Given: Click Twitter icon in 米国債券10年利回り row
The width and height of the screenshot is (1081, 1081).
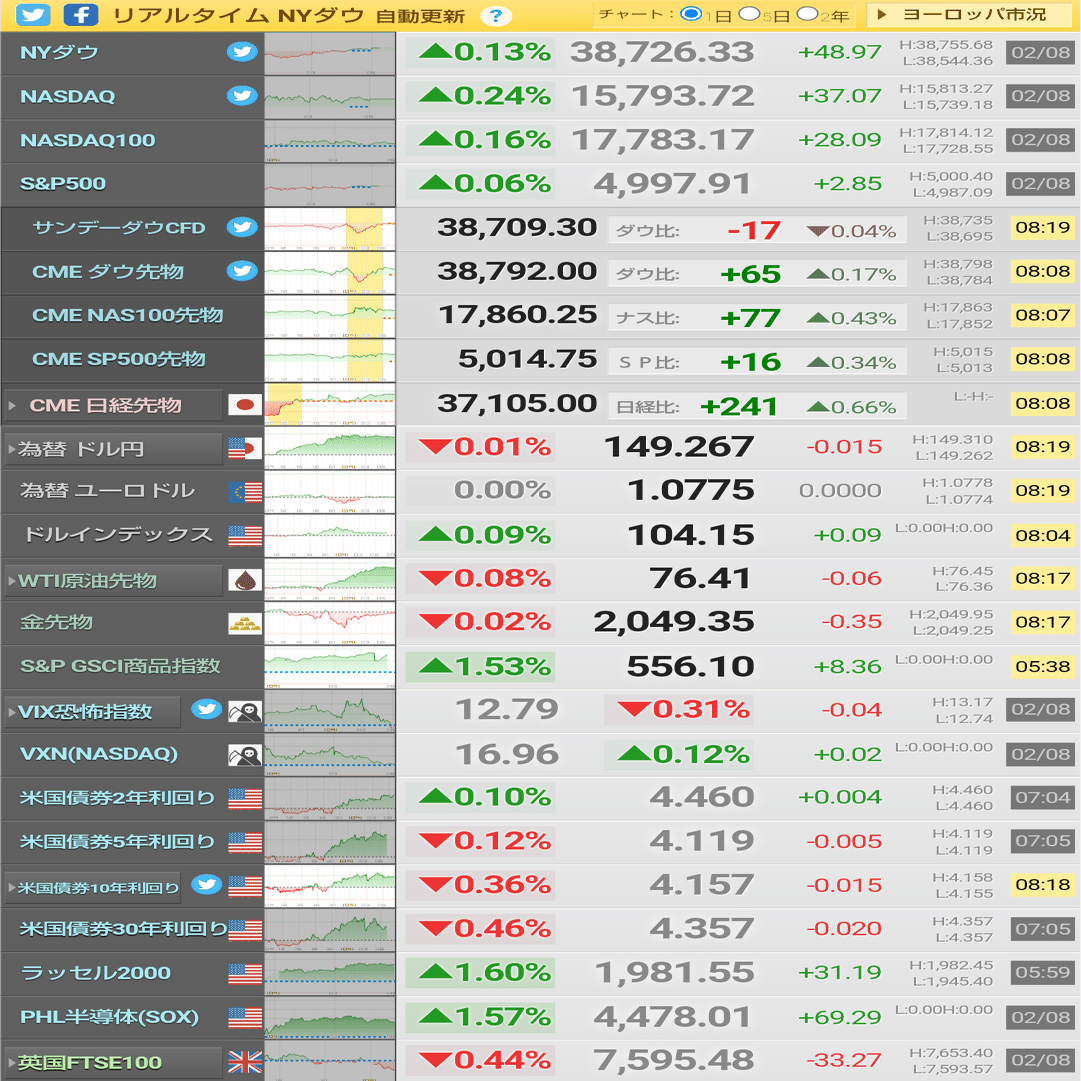Looking at the screenshot, I should [206, 885].
